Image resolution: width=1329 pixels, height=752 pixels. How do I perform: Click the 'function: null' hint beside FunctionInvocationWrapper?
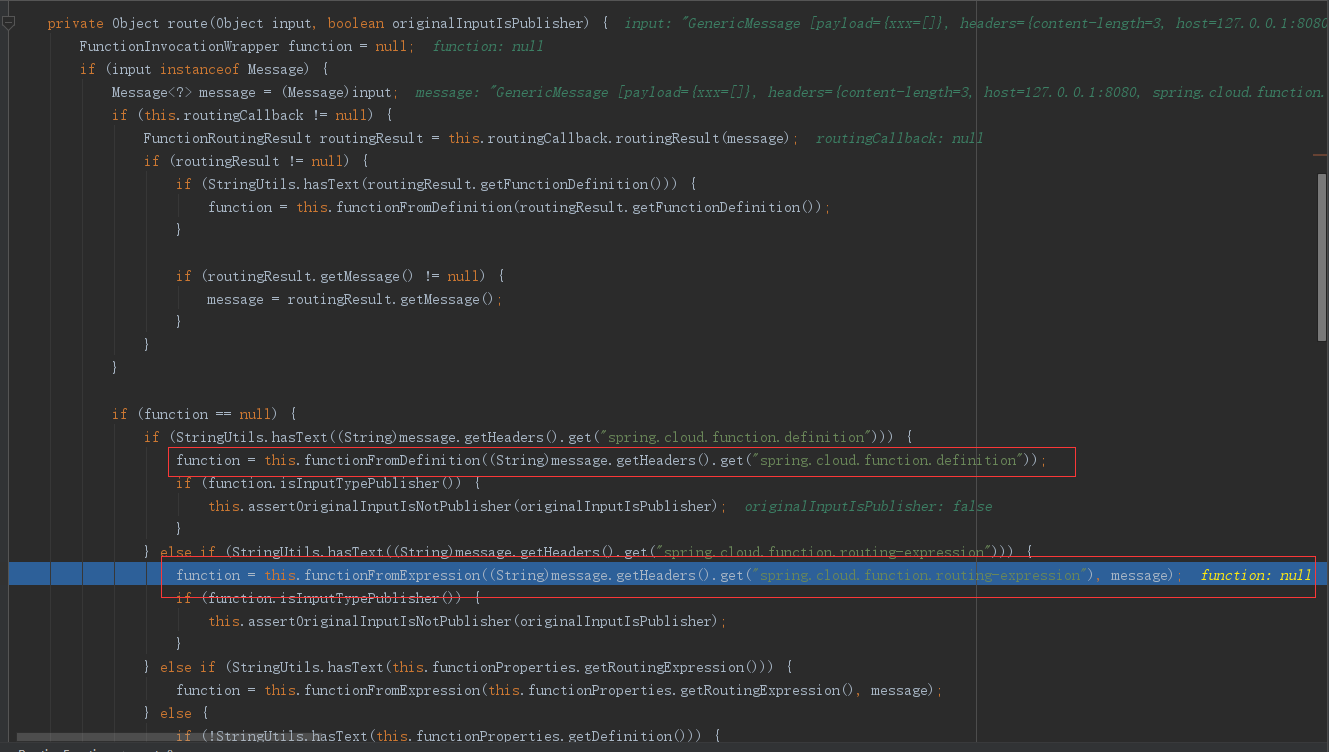pyautogui.click(x=488, y=46)
